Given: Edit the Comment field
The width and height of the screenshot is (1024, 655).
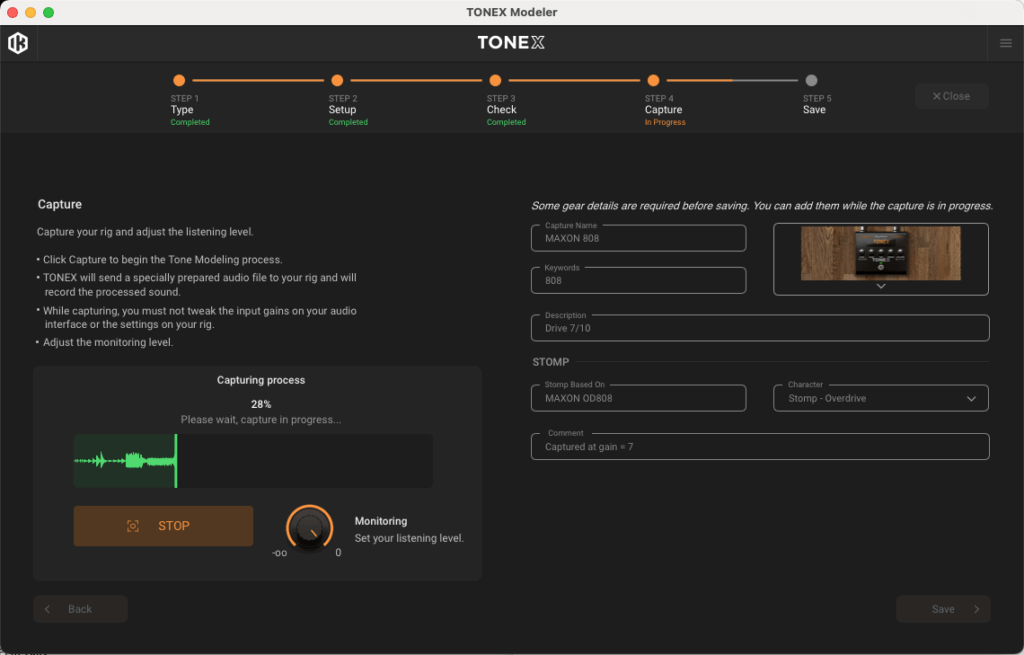Looking at the screenshot, I should (760, 447).
